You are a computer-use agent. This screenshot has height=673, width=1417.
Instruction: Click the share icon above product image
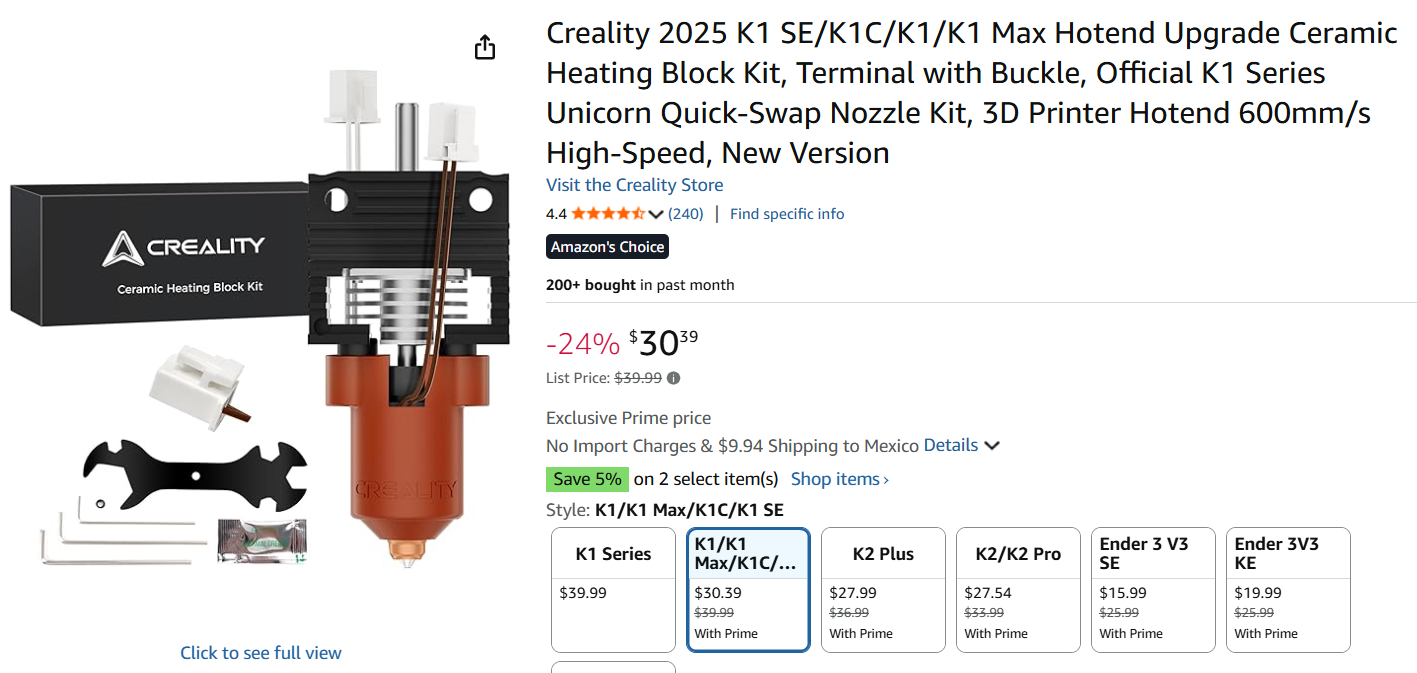(x=485, y=48)
